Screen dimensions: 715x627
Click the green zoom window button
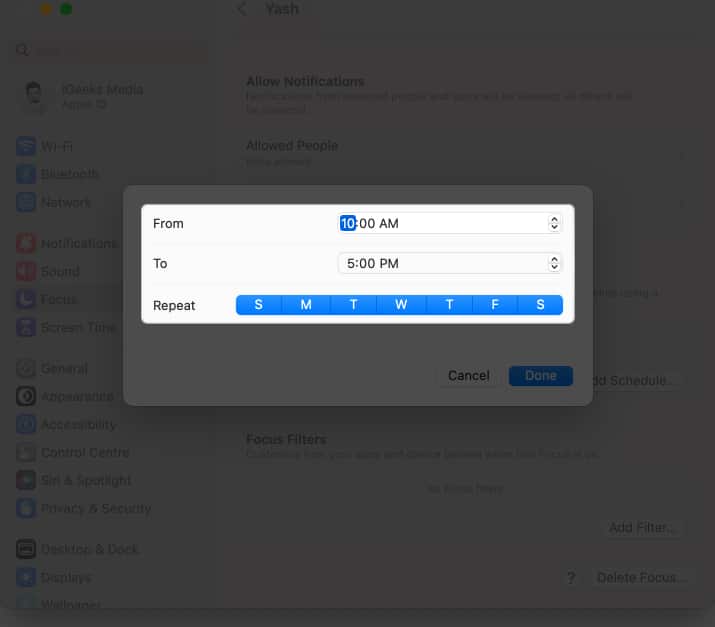[66, 9]
